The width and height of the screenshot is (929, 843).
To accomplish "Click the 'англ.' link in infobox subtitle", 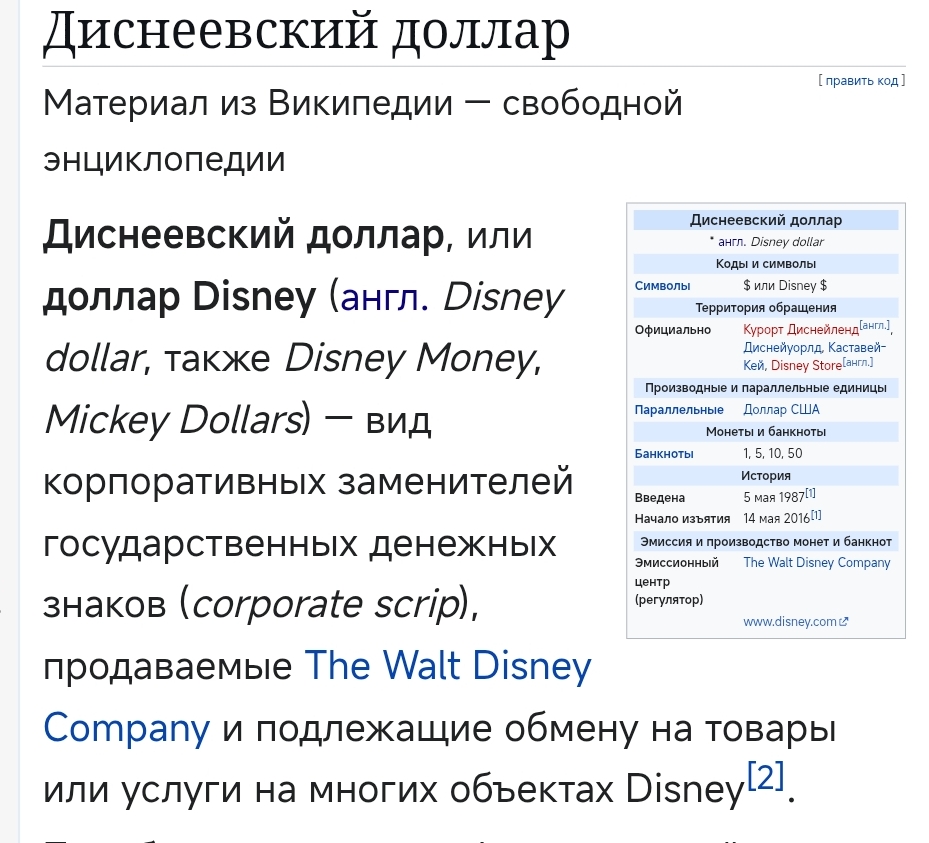I will click(x=732, y=242).
